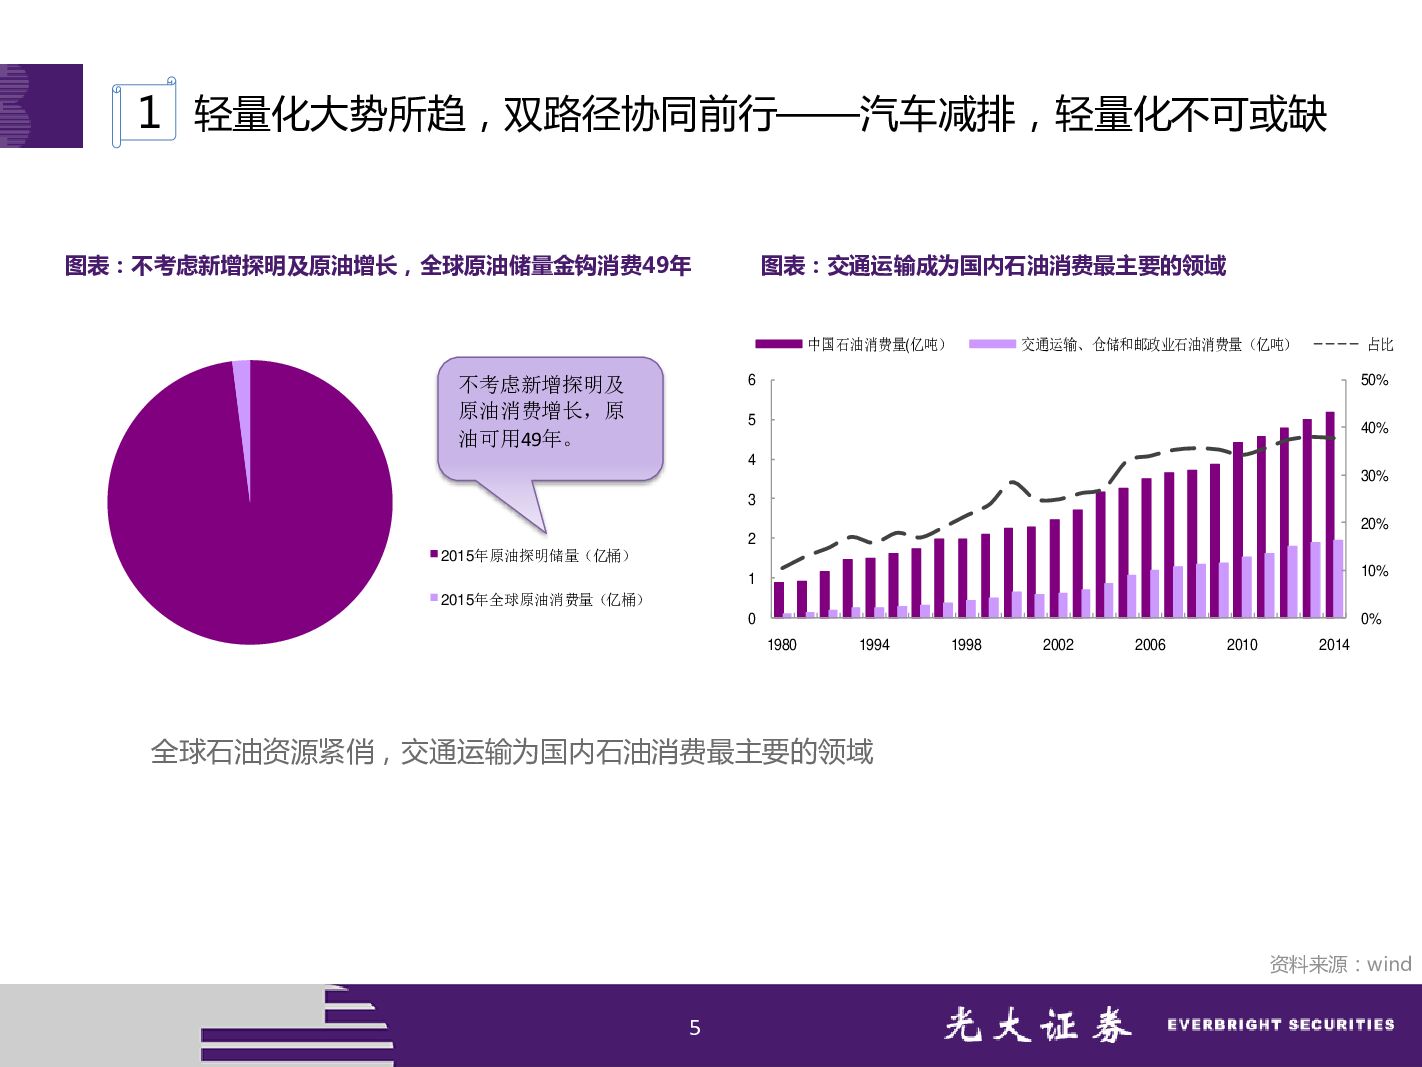Click right axis label 40%
Image resolution: width=1422 pixels, height=1067 pixels.
coord(1374,428)
